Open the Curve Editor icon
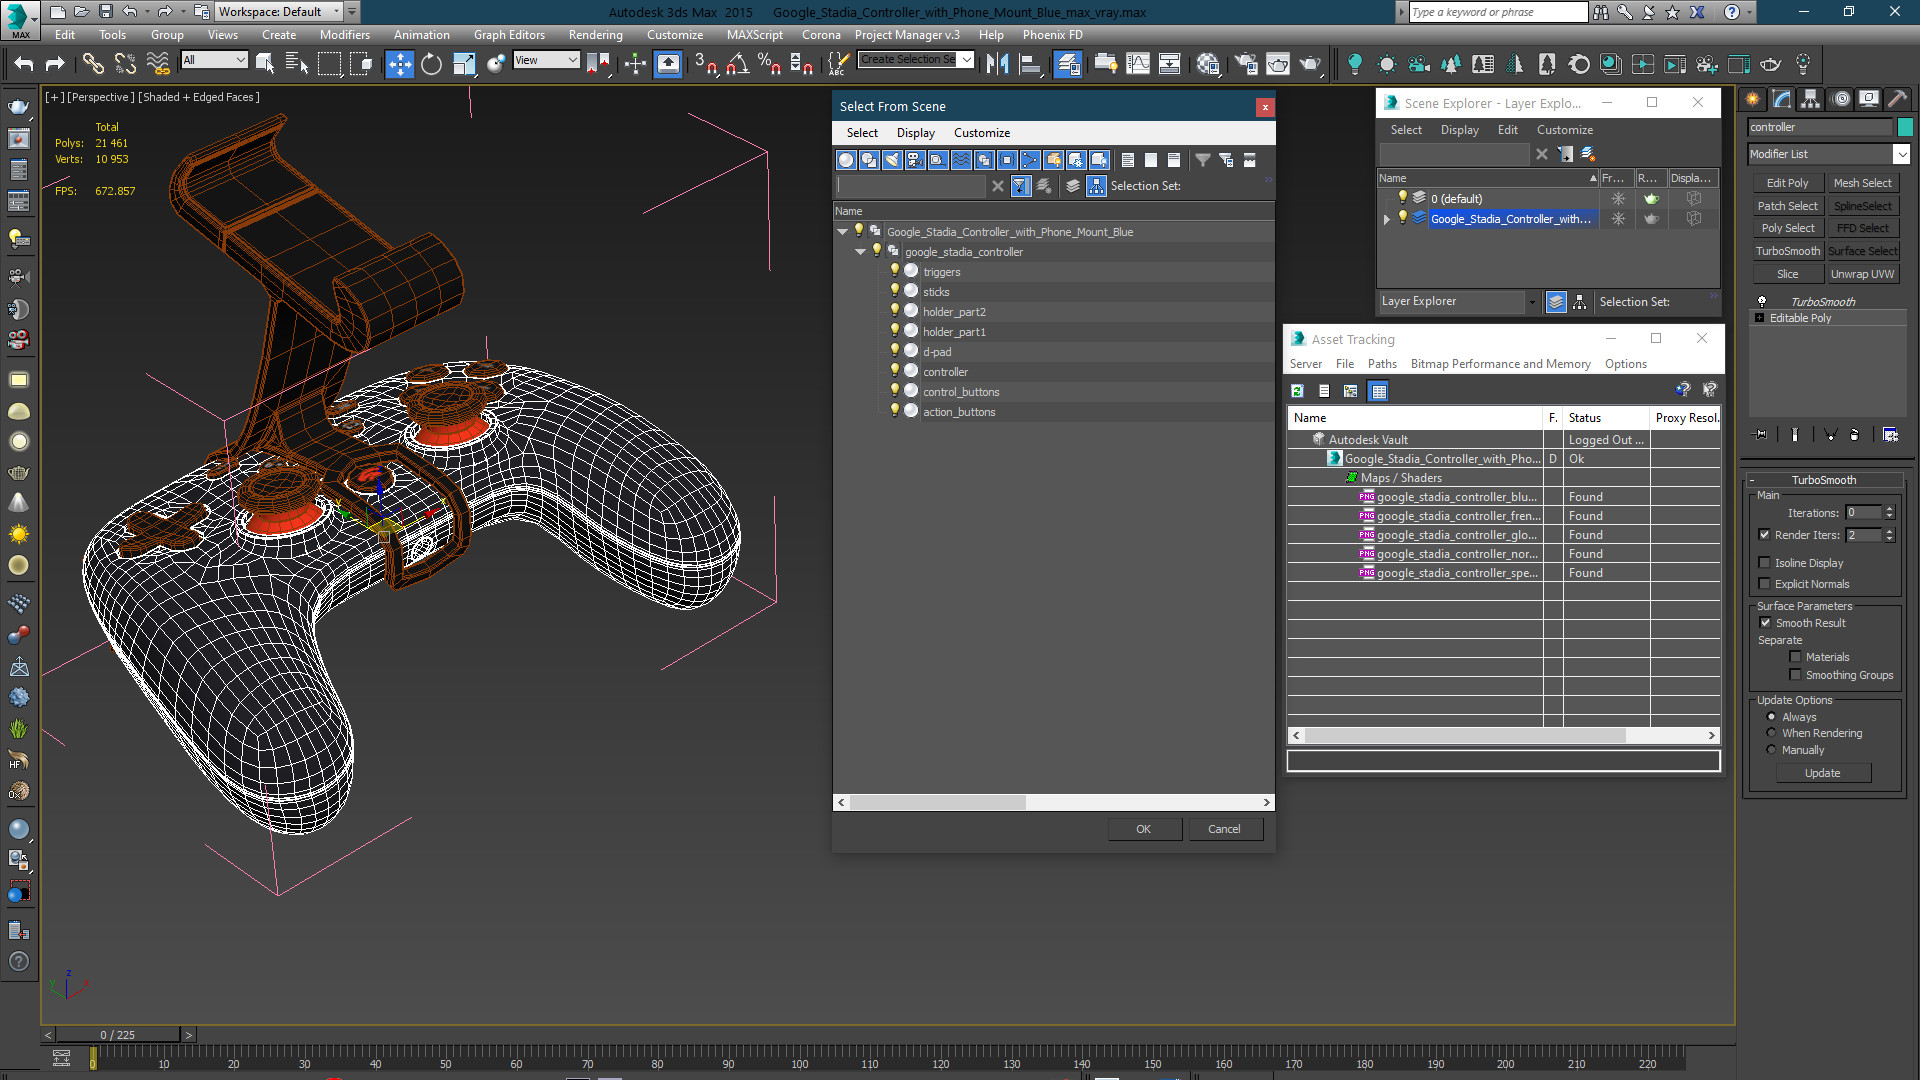Screen dimensions: 1920x1080 tap(1138, 64)
